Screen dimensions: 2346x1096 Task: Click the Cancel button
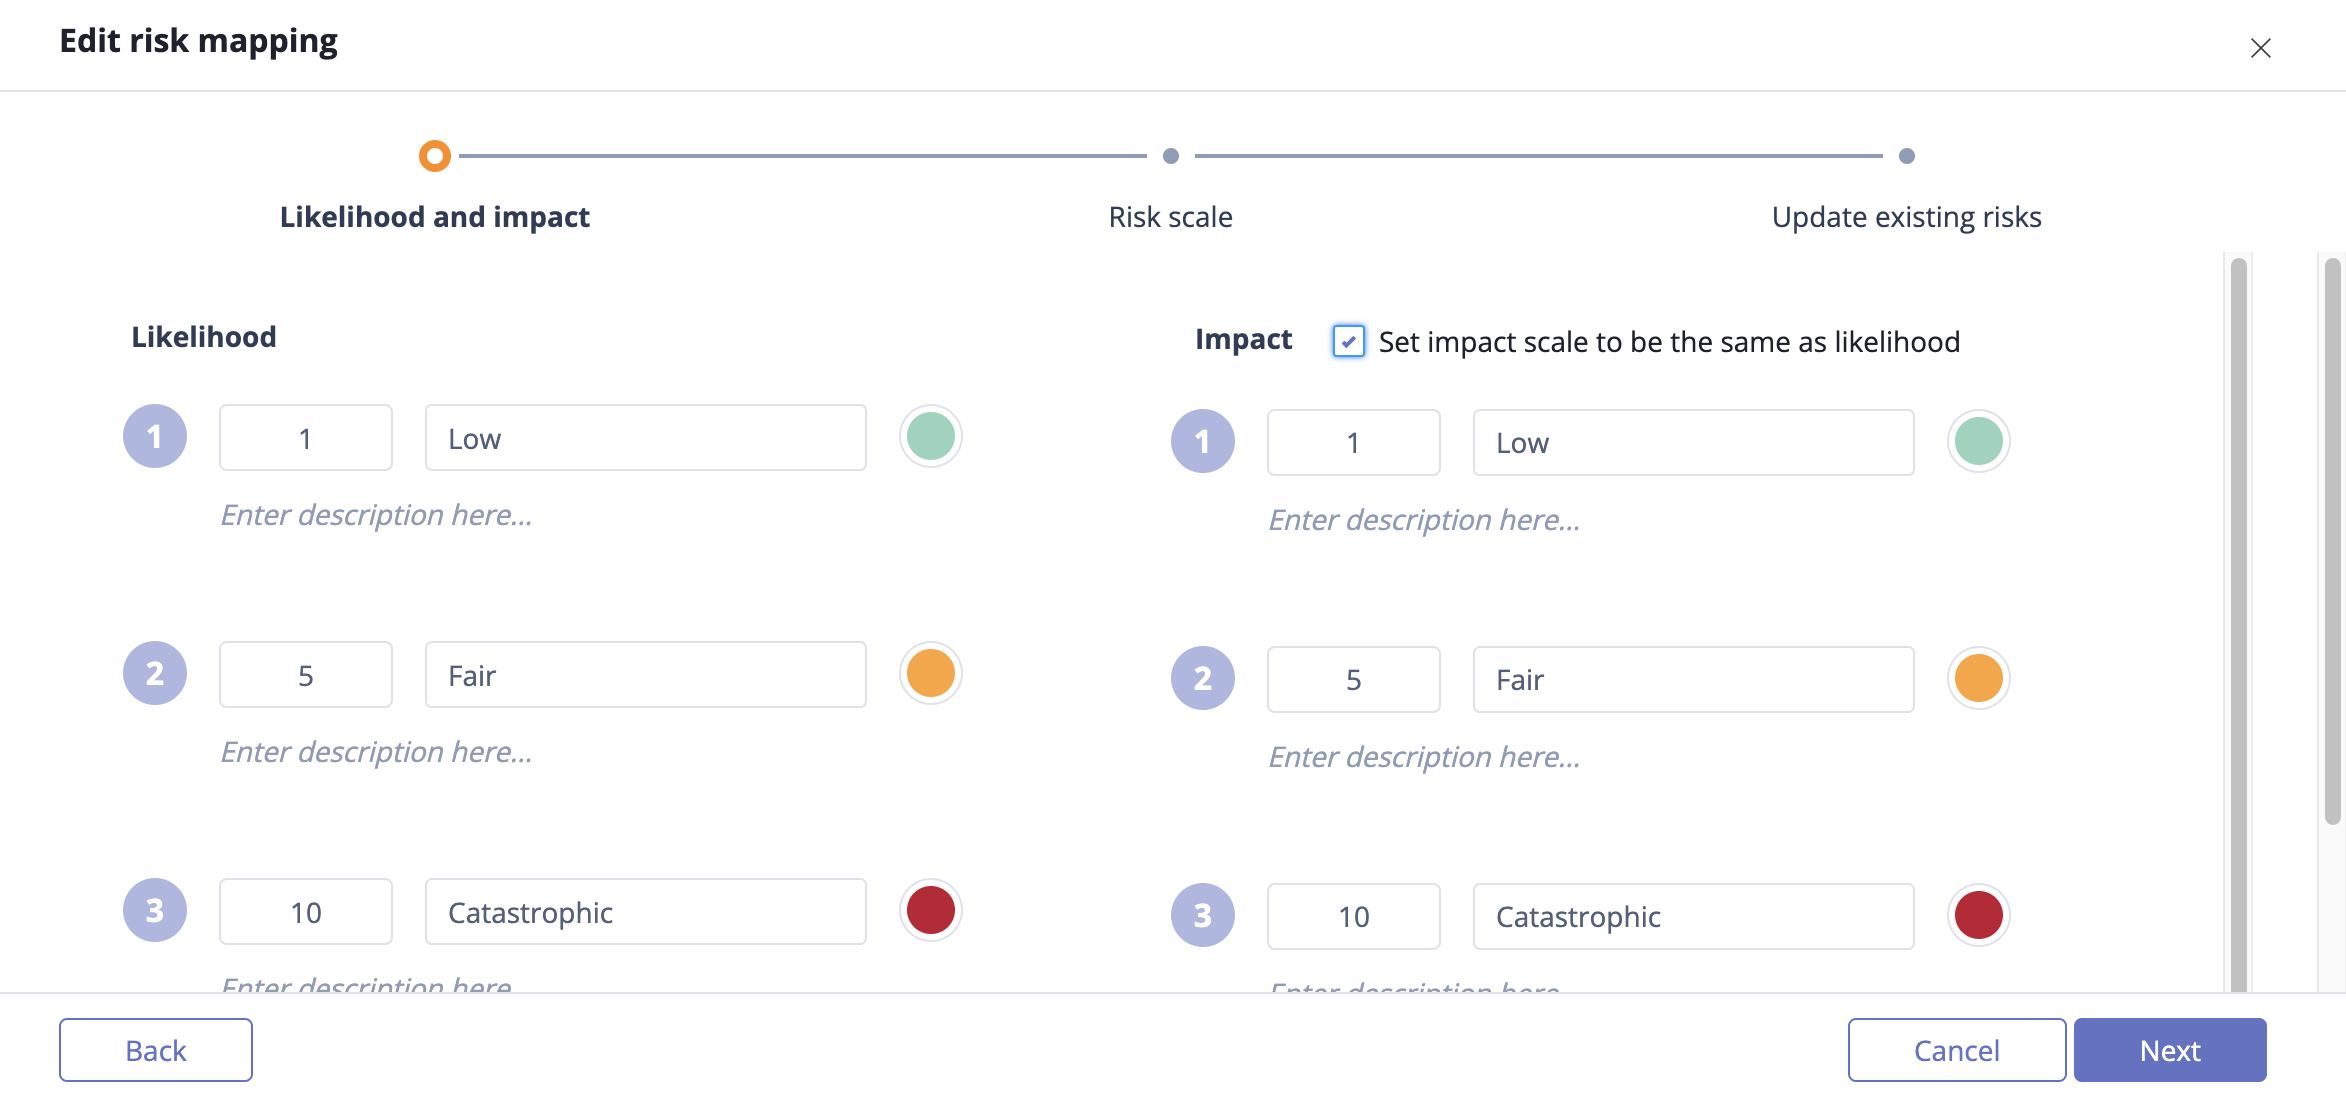coord(1957,1050)
